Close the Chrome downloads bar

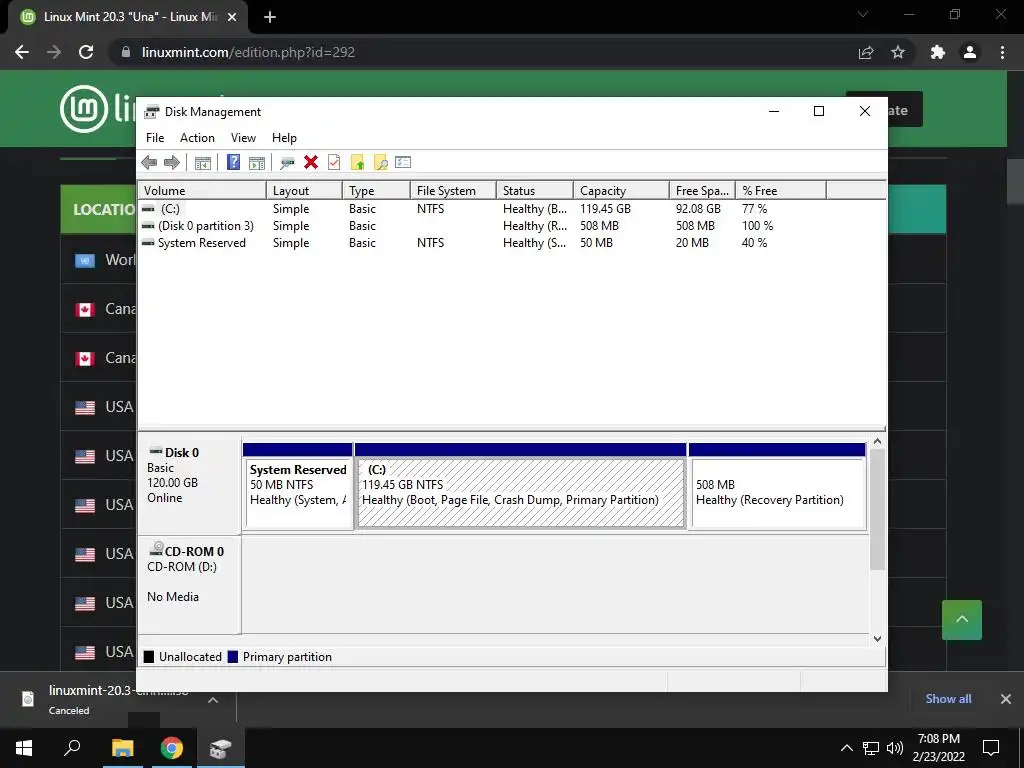pos(1006,699)
